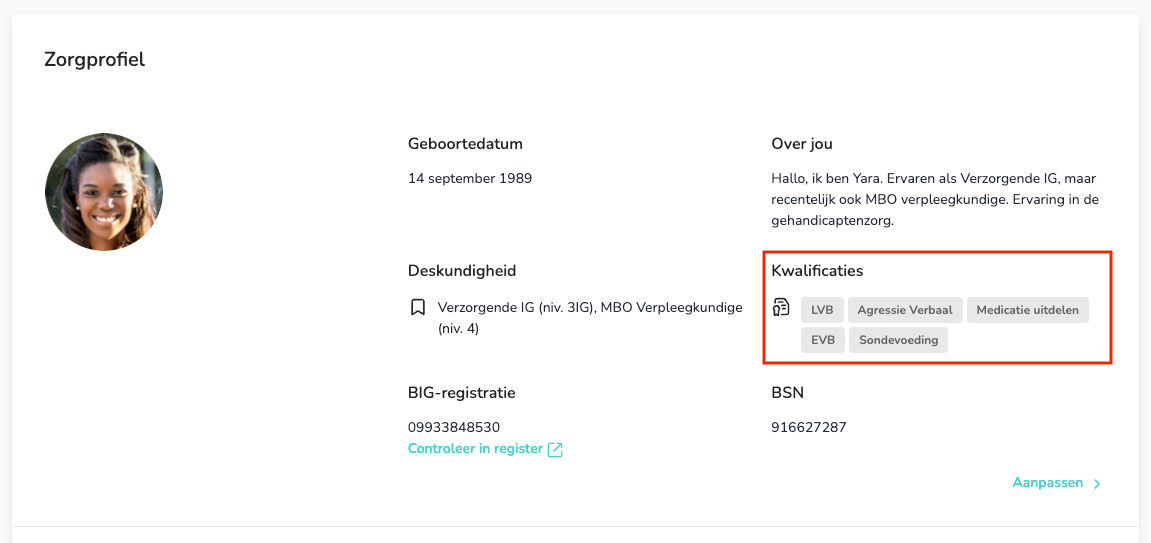Image resolution: width=1151 pixels, height=543 pixels.
Task: Select the LVB qualification tag
Action: [x=822, y=310]
